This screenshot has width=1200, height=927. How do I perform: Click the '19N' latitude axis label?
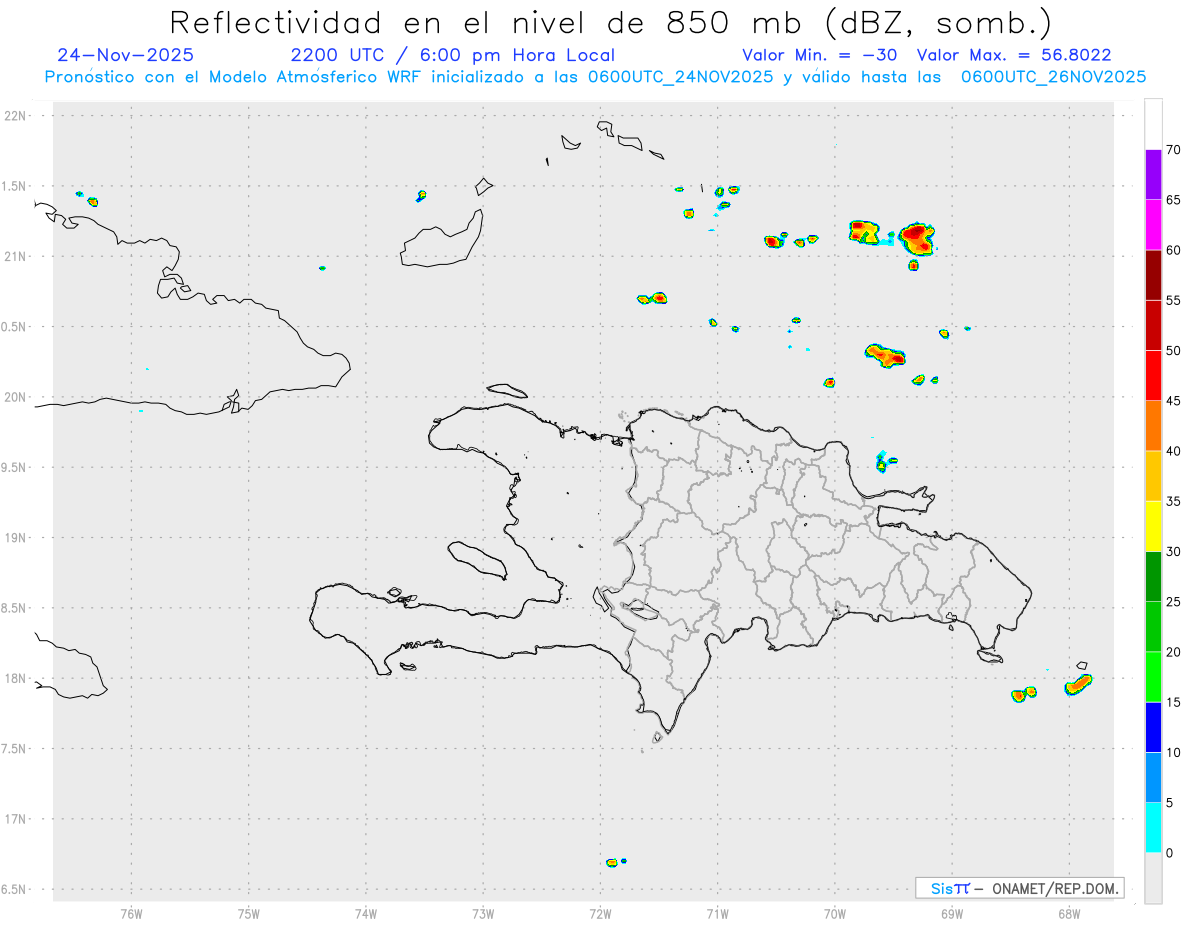[17, 538]
